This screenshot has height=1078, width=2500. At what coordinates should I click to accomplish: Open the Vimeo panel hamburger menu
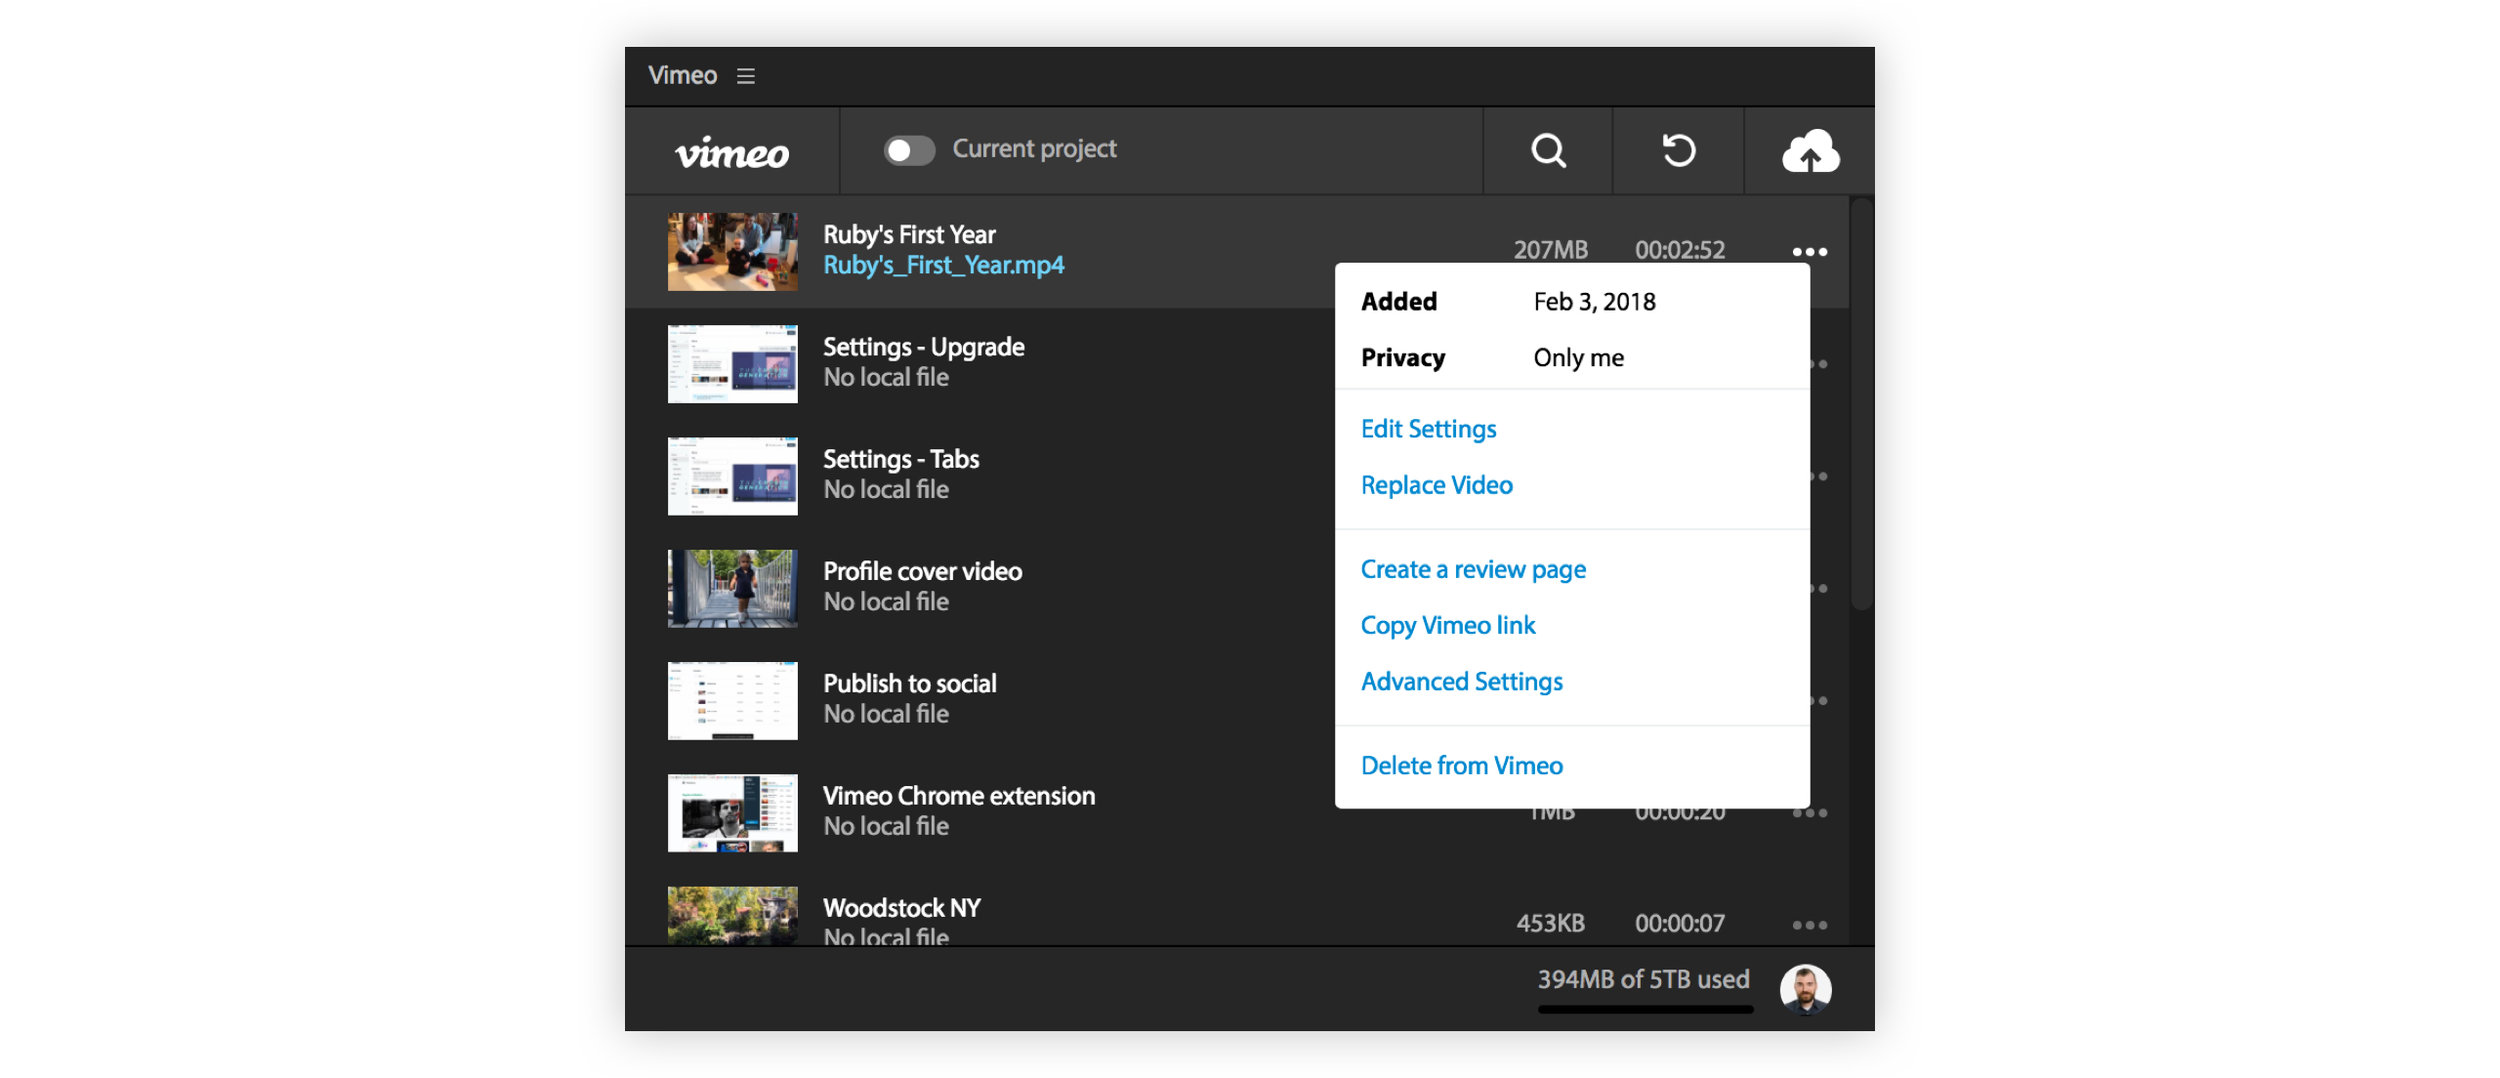[745, 76]
